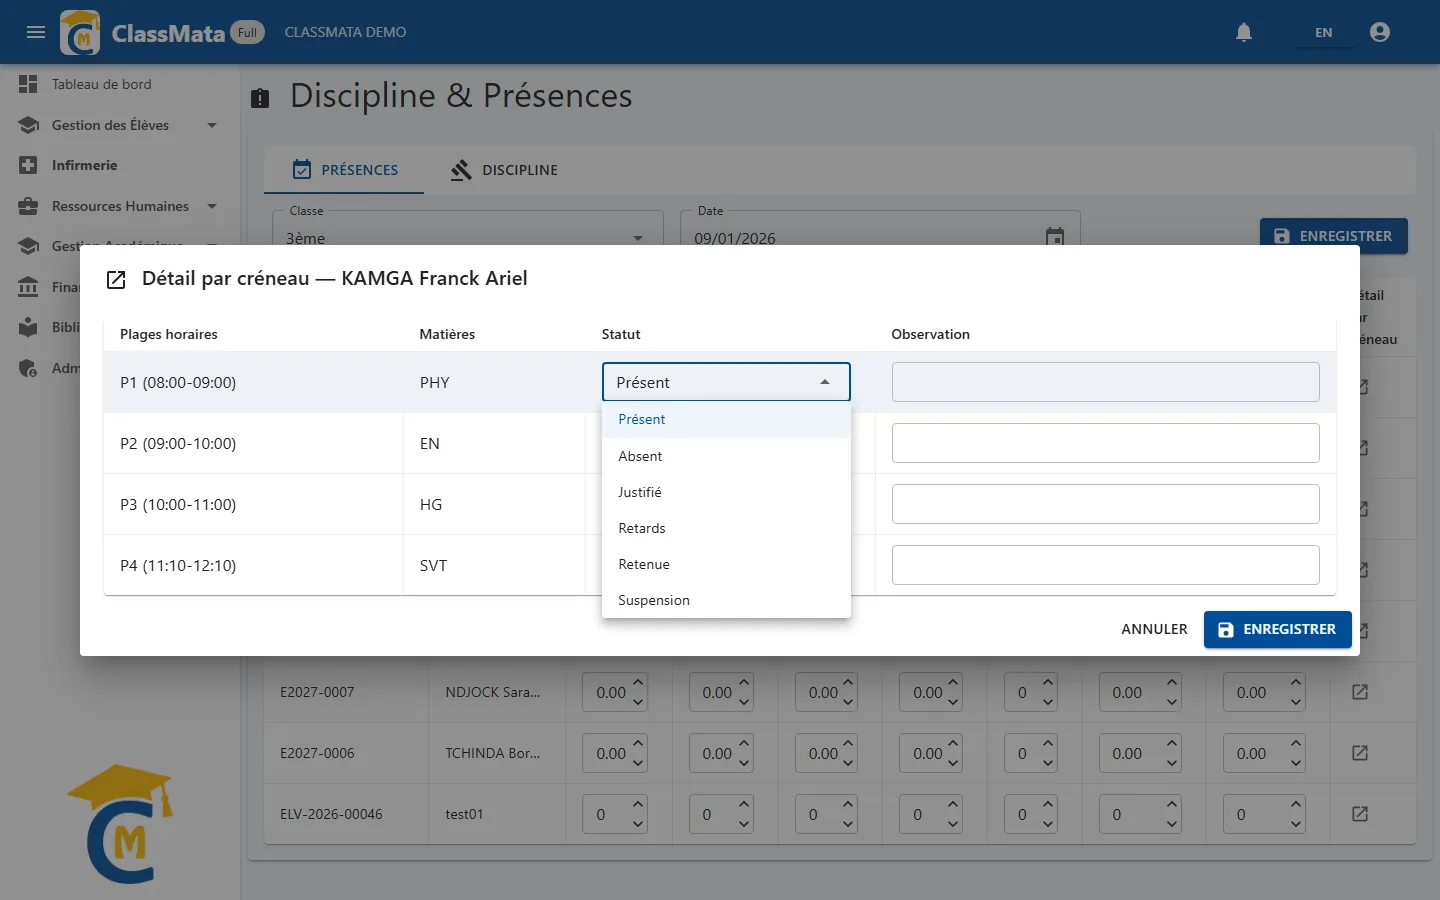Choose Retards from the status options
Viewport: 1440px width, 900px height.
coord(726,528)
